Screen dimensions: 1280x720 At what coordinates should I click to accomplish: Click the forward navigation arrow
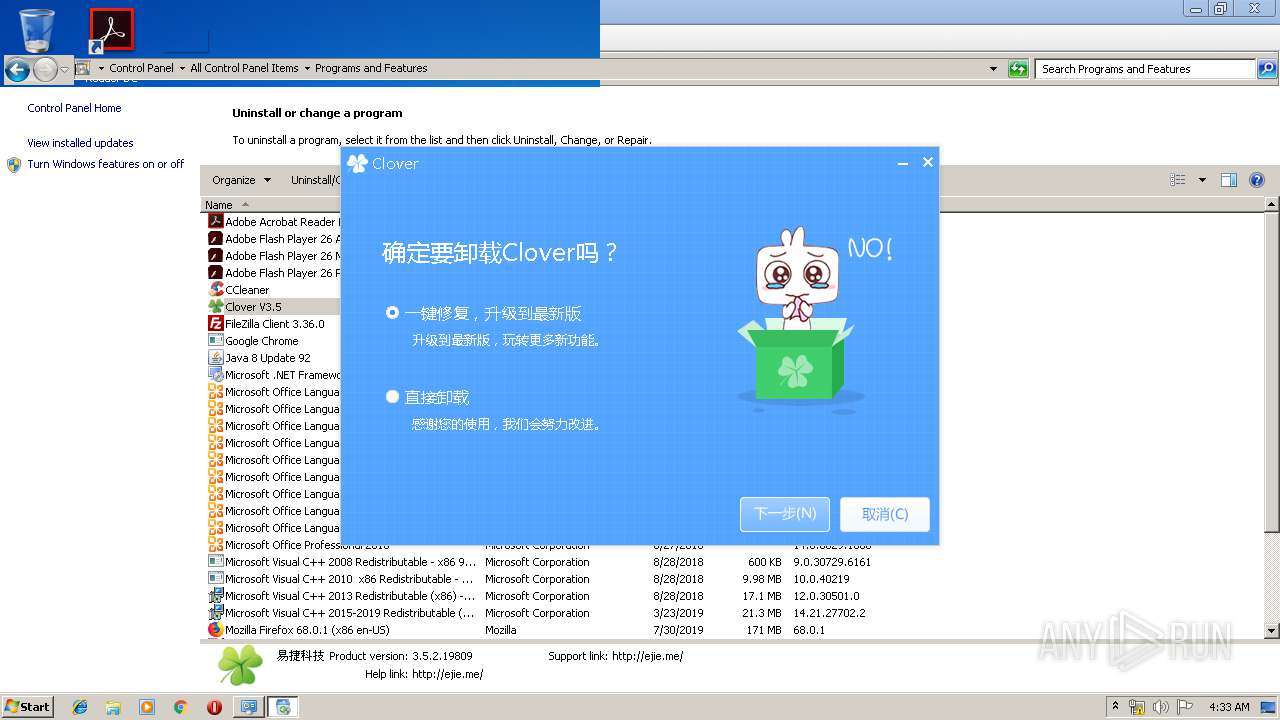tap(45, 69)
